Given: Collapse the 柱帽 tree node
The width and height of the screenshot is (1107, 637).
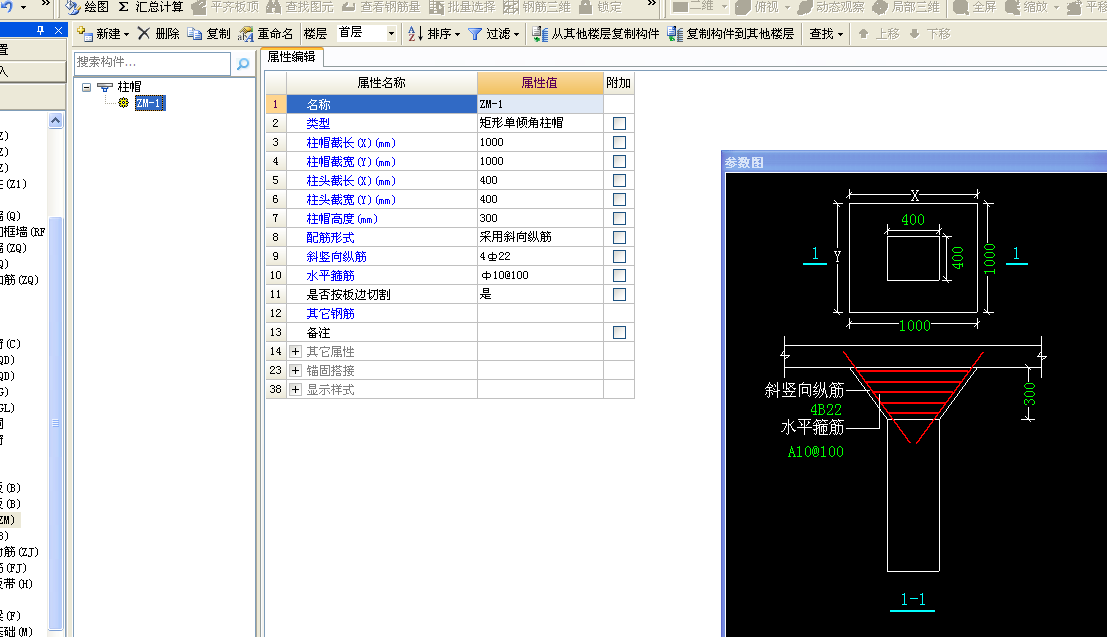Looking at the screenshot, I should click(x=86, y=87).
